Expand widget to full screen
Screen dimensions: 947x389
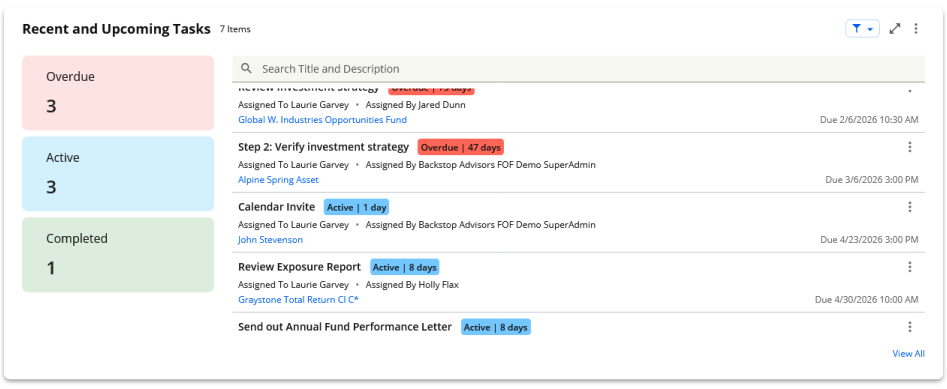[x=895, y=28]
